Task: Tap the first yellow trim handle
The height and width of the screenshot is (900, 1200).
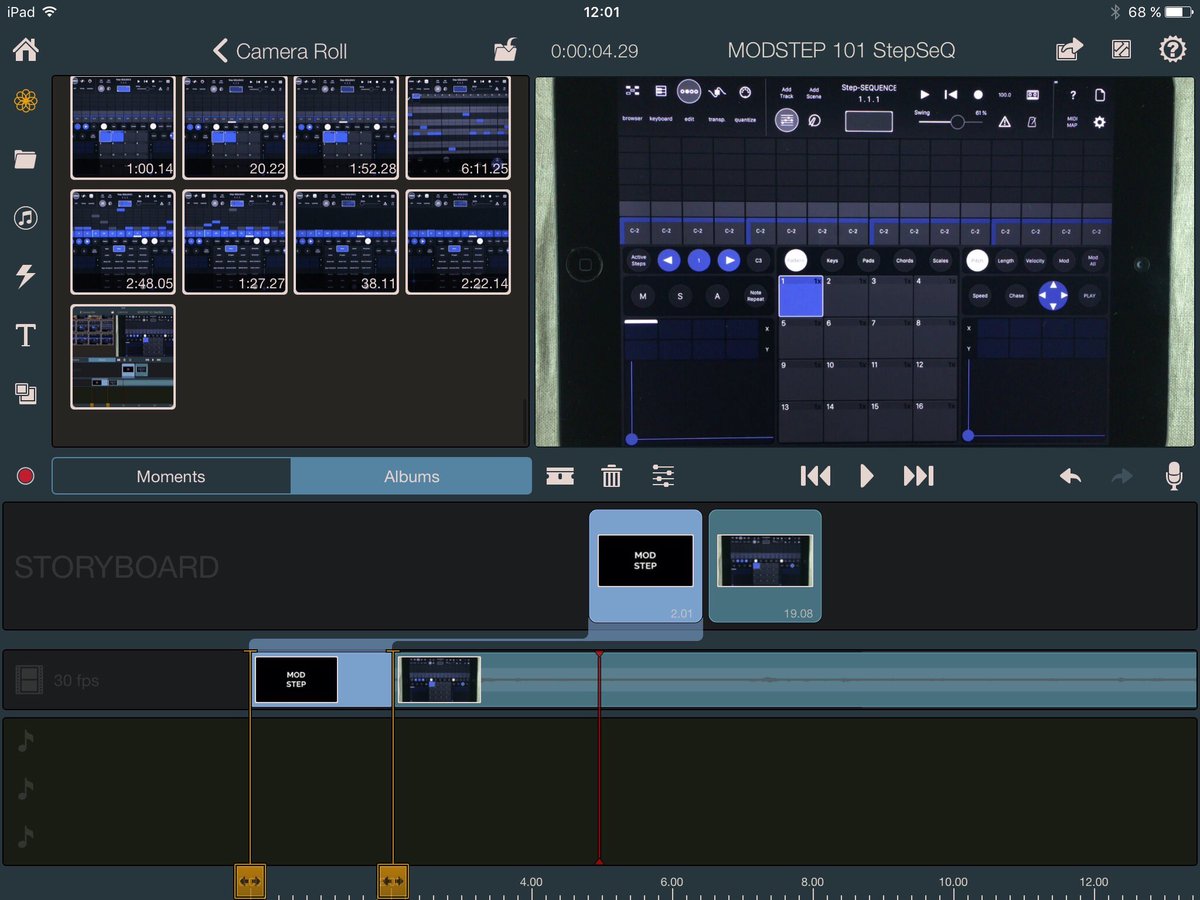Action: pos(250,881)
